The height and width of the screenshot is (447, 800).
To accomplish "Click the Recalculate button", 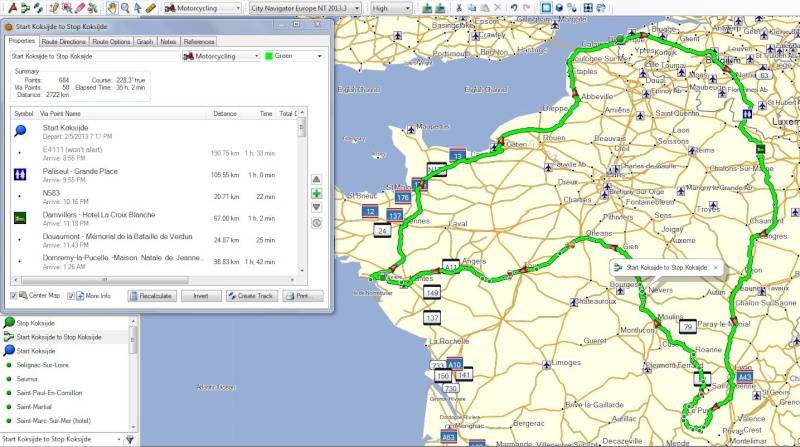I will (152, 296).
